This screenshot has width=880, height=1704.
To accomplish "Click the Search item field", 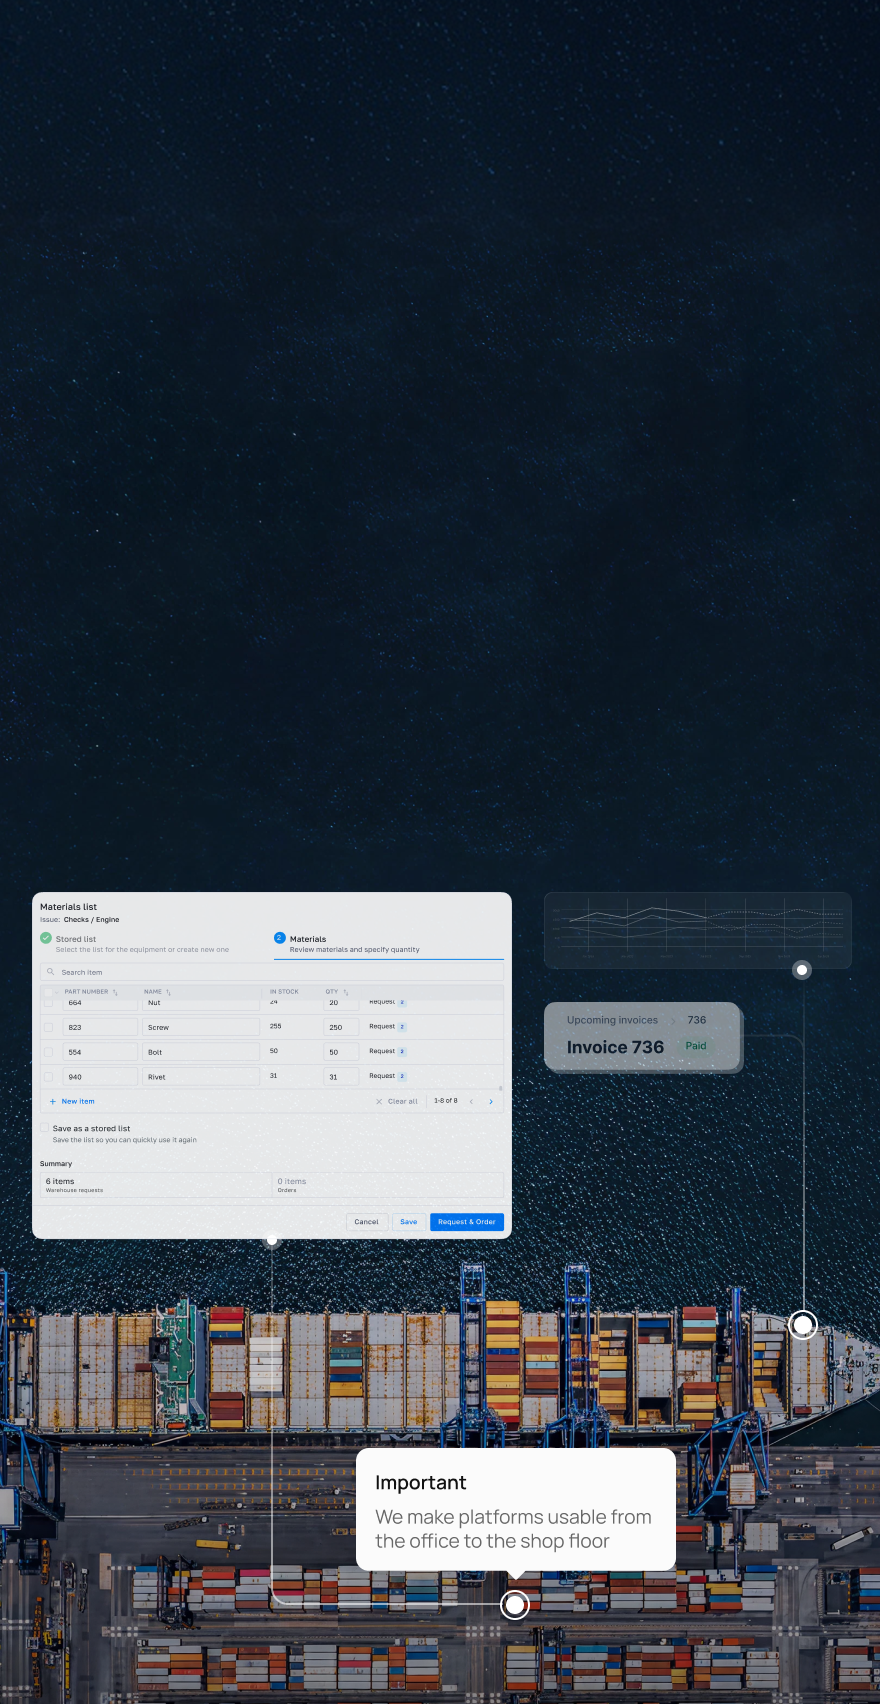I will tap(272, 972).
